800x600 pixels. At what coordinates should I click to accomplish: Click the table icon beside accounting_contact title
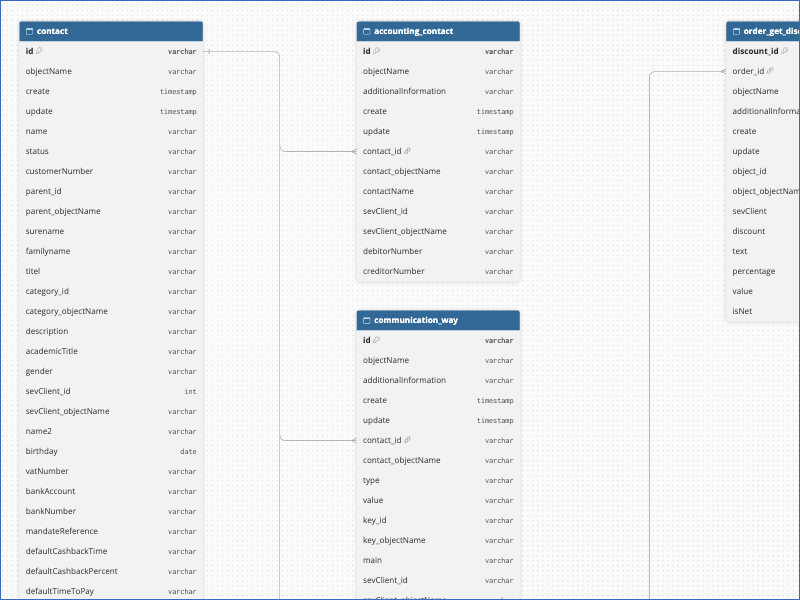366,32
